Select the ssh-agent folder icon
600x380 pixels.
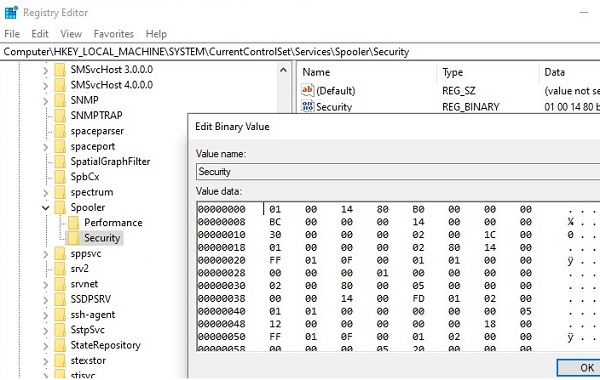[60, 315]
